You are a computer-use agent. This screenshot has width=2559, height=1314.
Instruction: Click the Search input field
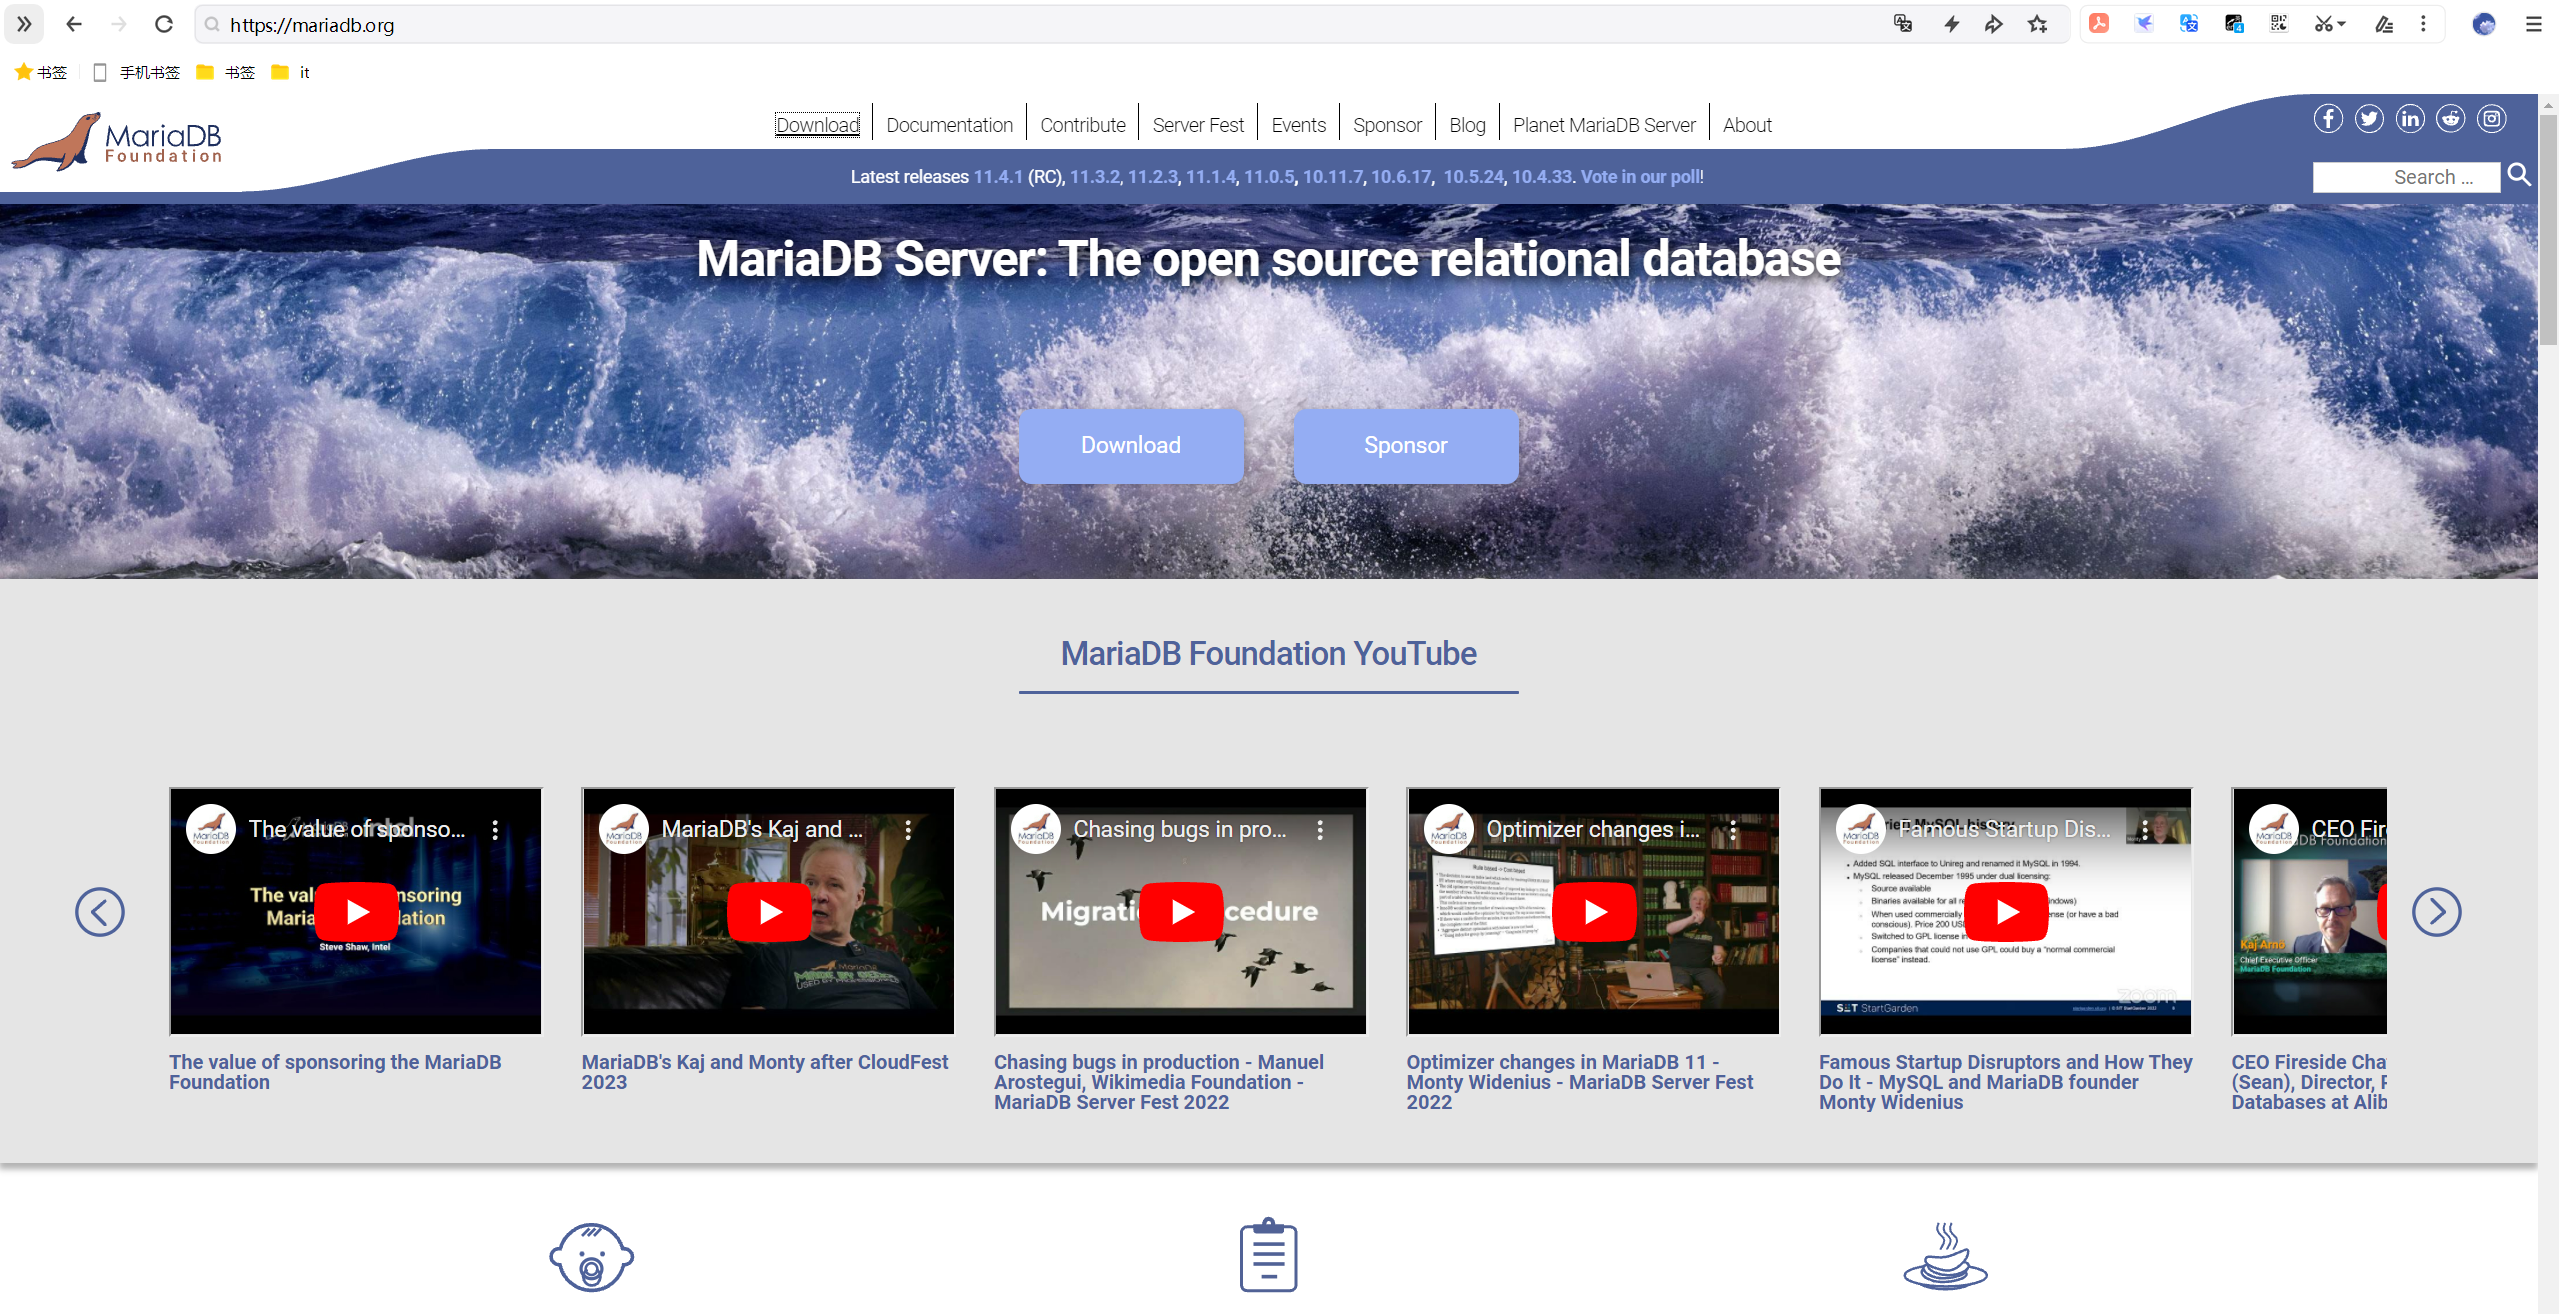point(2405,177)
